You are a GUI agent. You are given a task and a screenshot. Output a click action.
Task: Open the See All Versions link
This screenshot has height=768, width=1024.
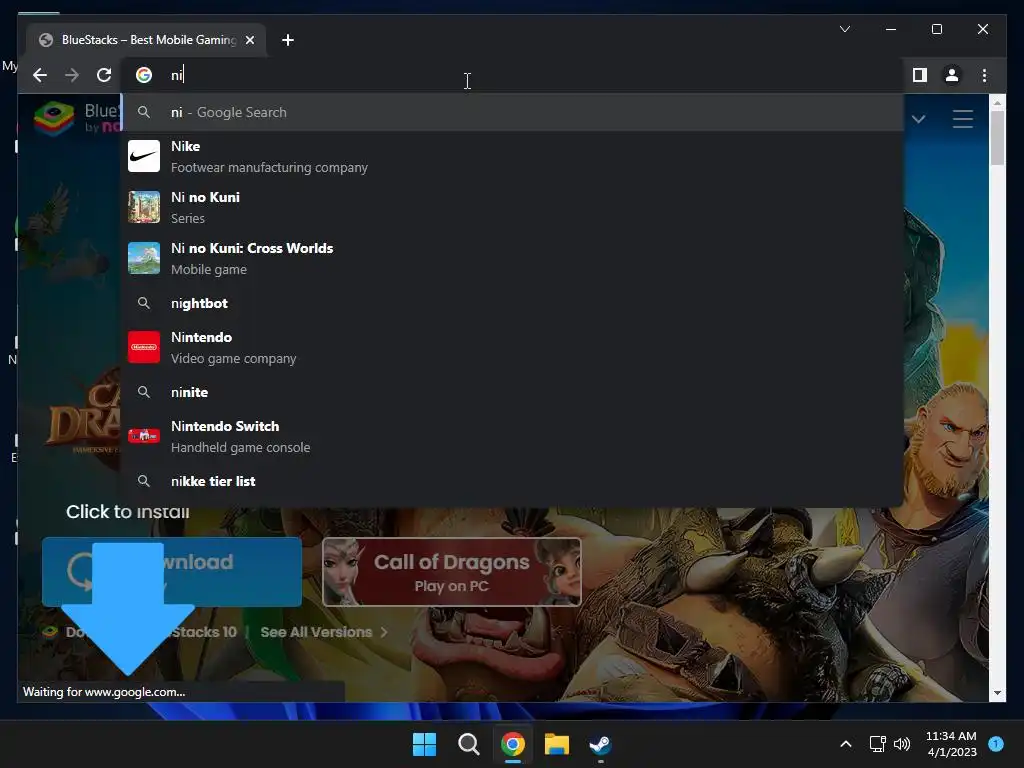[x=324, y=632]
